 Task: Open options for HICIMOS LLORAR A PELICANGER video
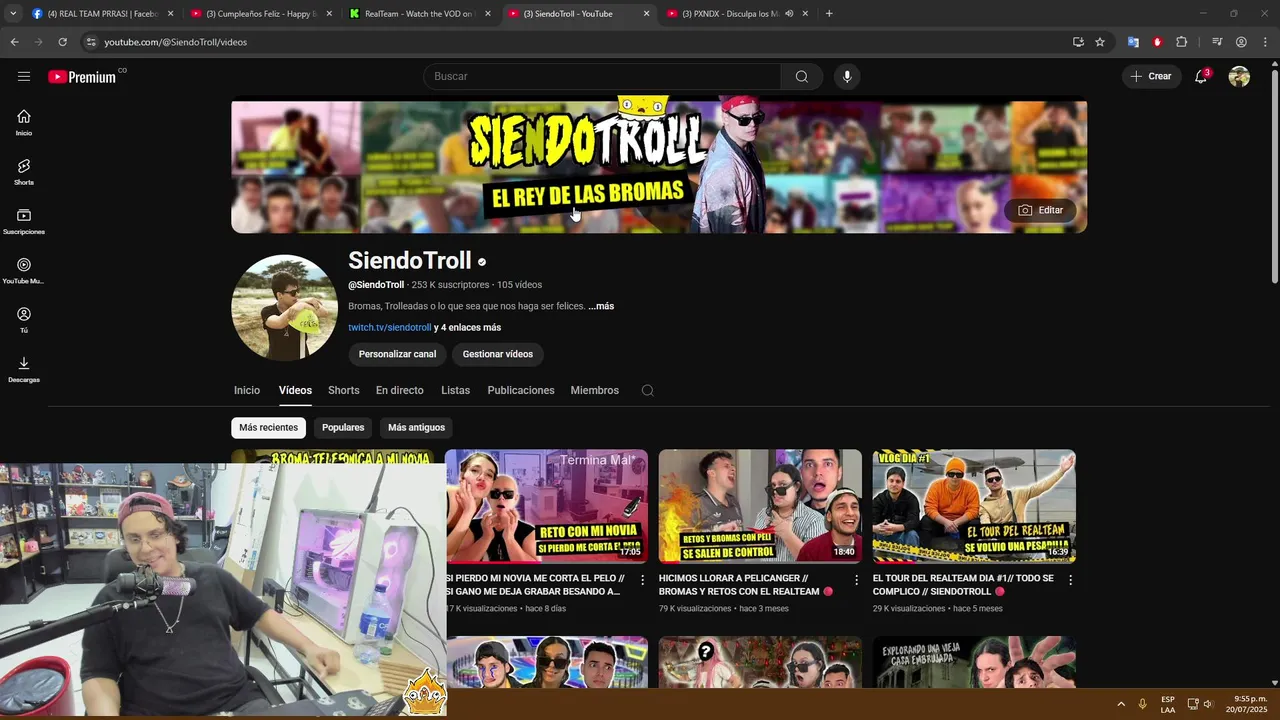click(856, 580)
